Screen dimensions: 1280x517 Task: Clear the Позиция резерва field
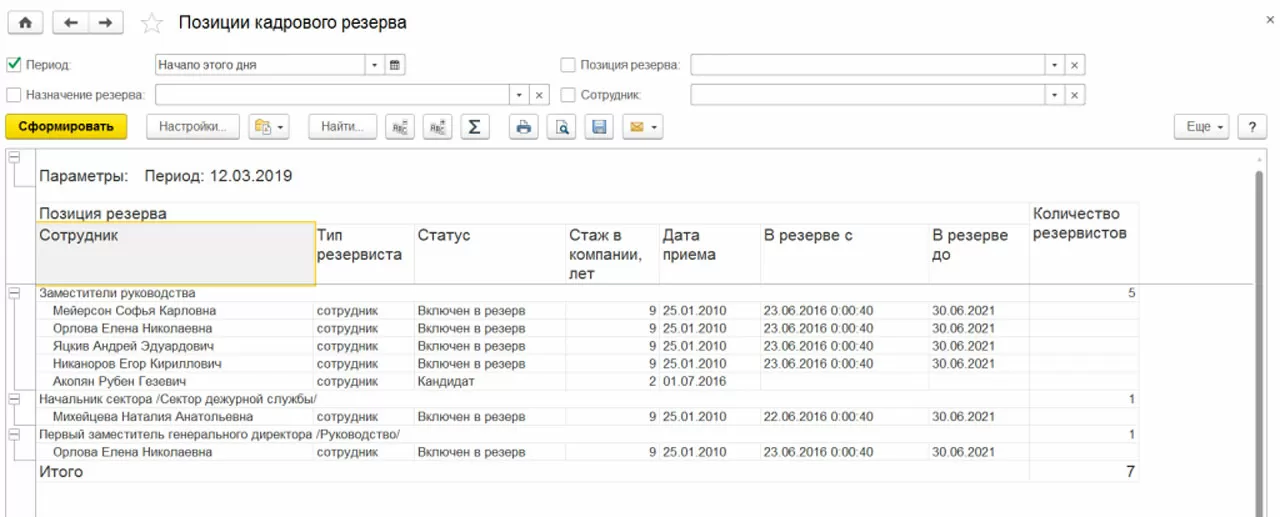pos(1075,65)
